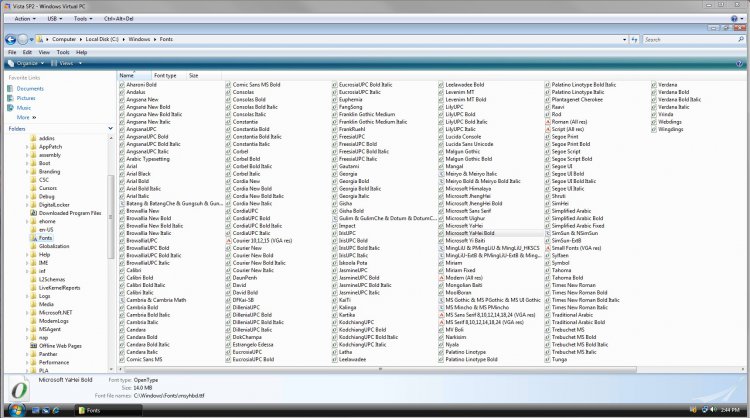
Task: Sort by the Font type column header
Action: 165,75
